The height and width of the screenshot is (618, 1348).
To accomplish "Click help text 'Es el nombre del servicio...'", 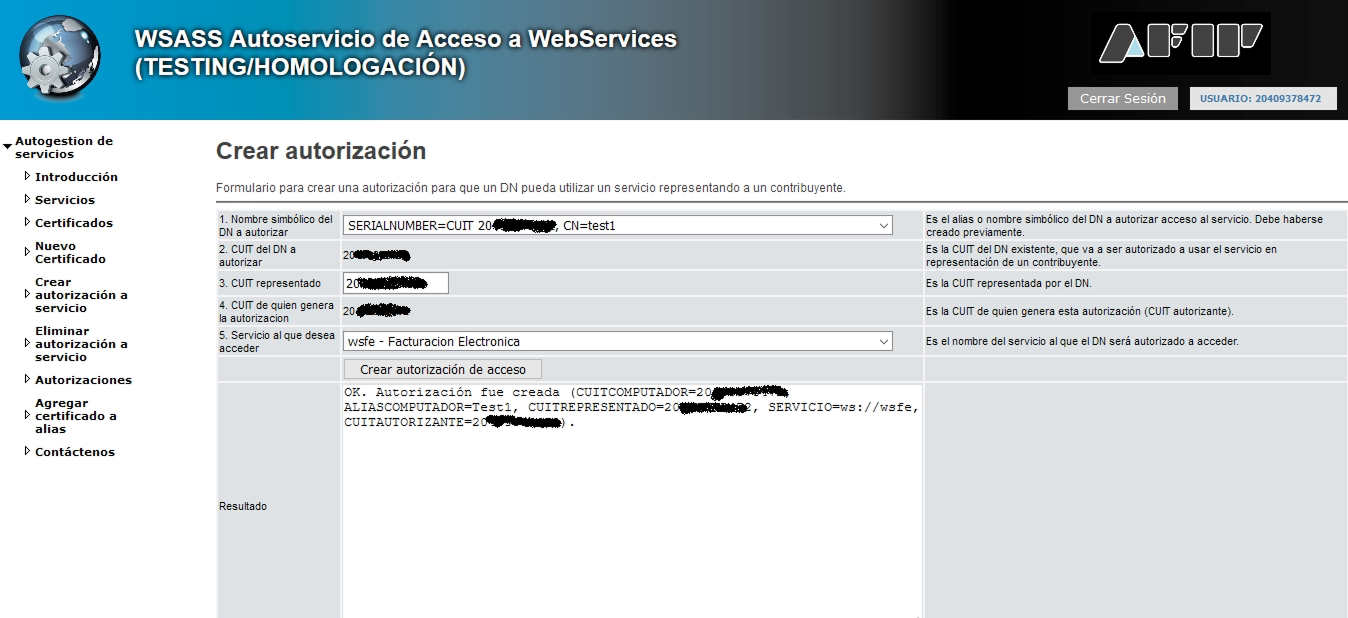I will (x=1083, y=342).
